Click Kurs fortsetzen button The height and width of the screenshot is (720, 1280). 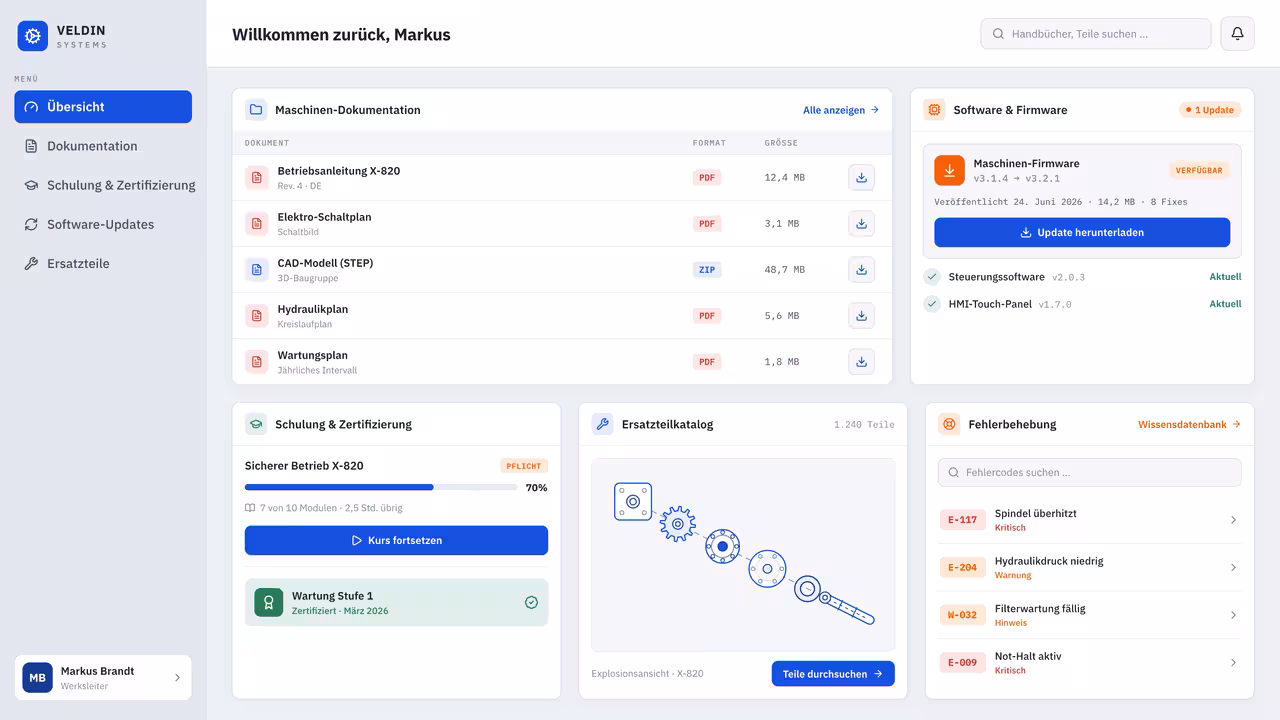point(396,540)
